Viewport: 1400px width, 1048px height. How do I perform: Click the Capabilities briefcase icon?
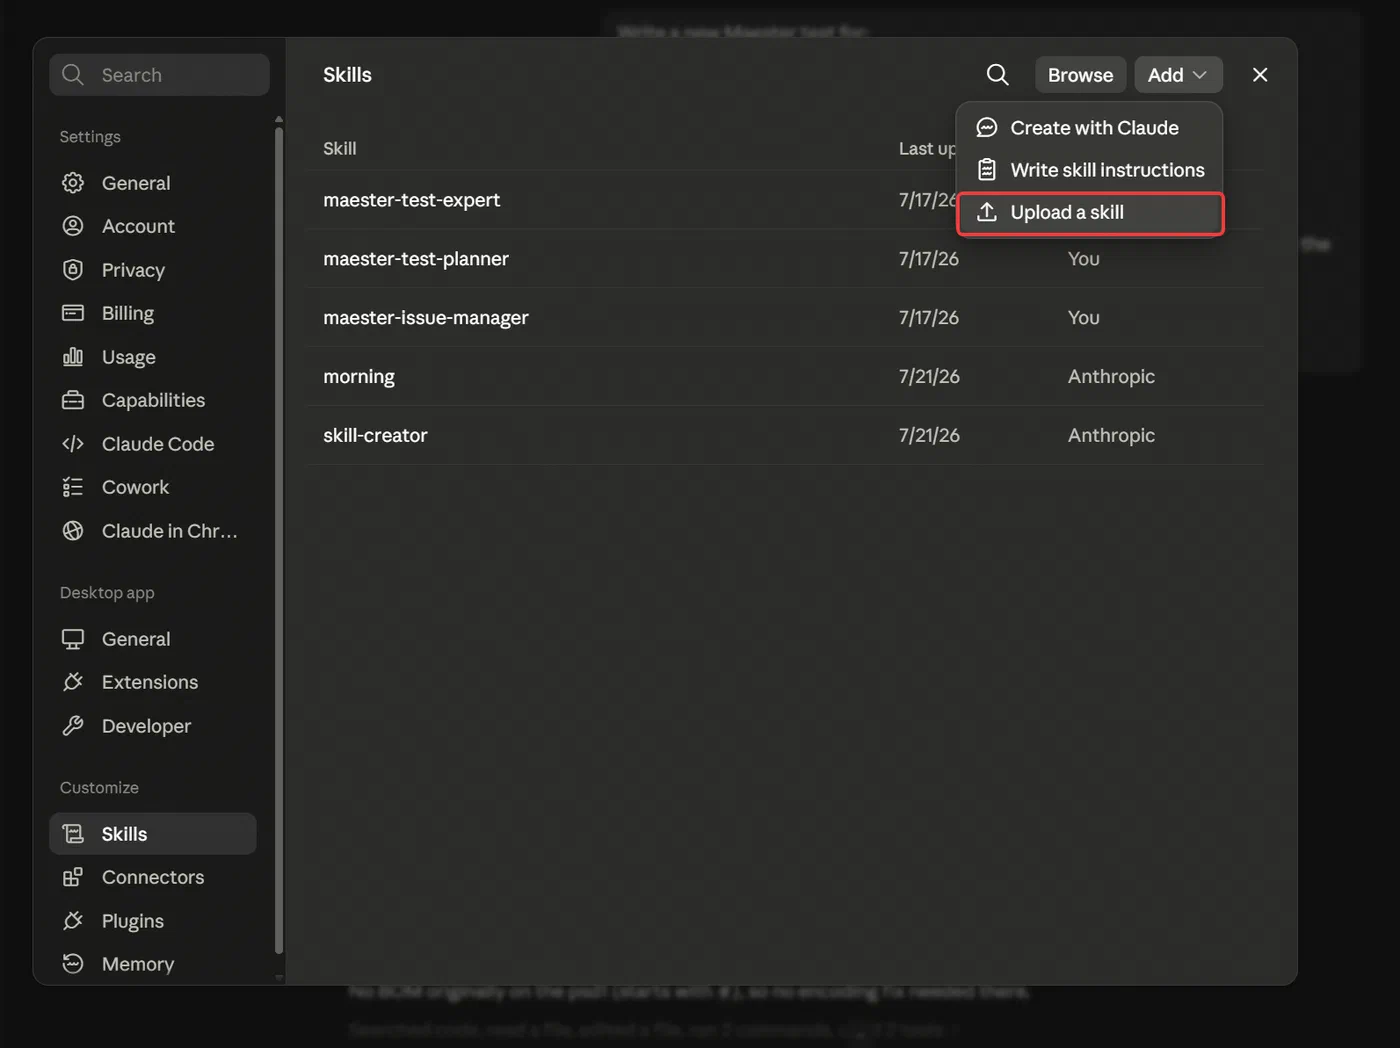[73, 400]
